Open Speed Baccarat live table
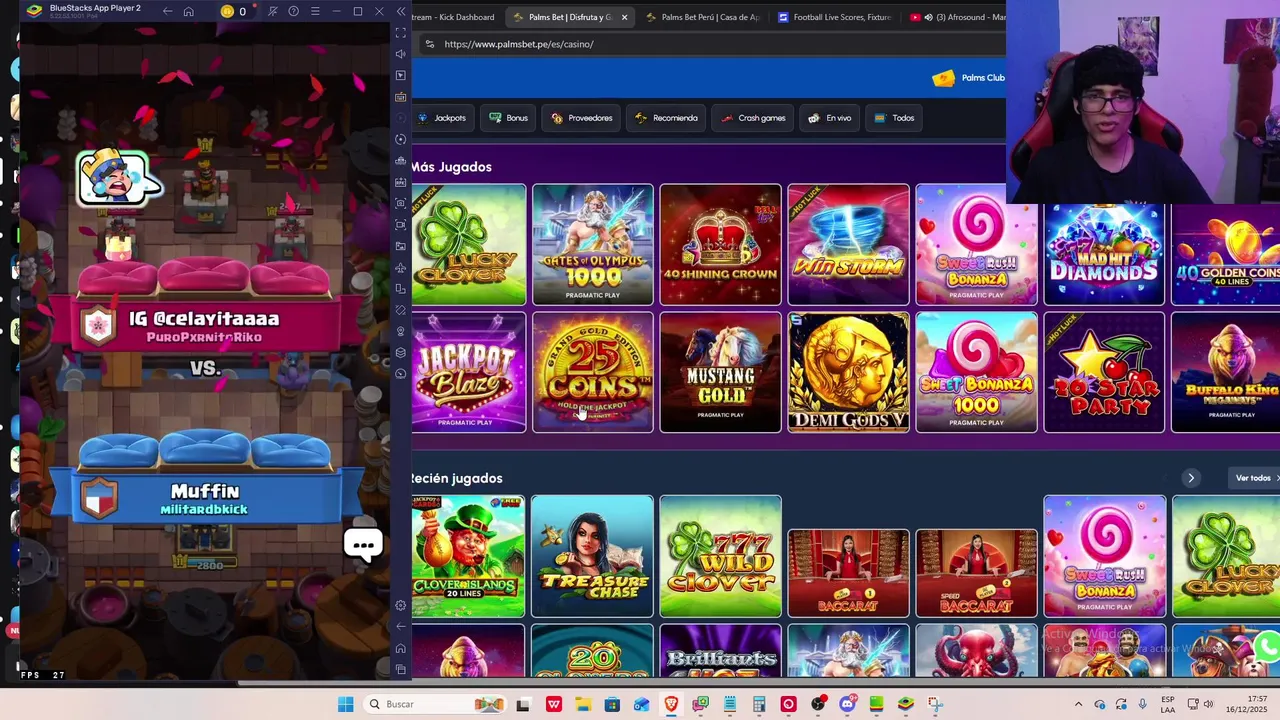The image size is (1280, 720). coord(976,572)
